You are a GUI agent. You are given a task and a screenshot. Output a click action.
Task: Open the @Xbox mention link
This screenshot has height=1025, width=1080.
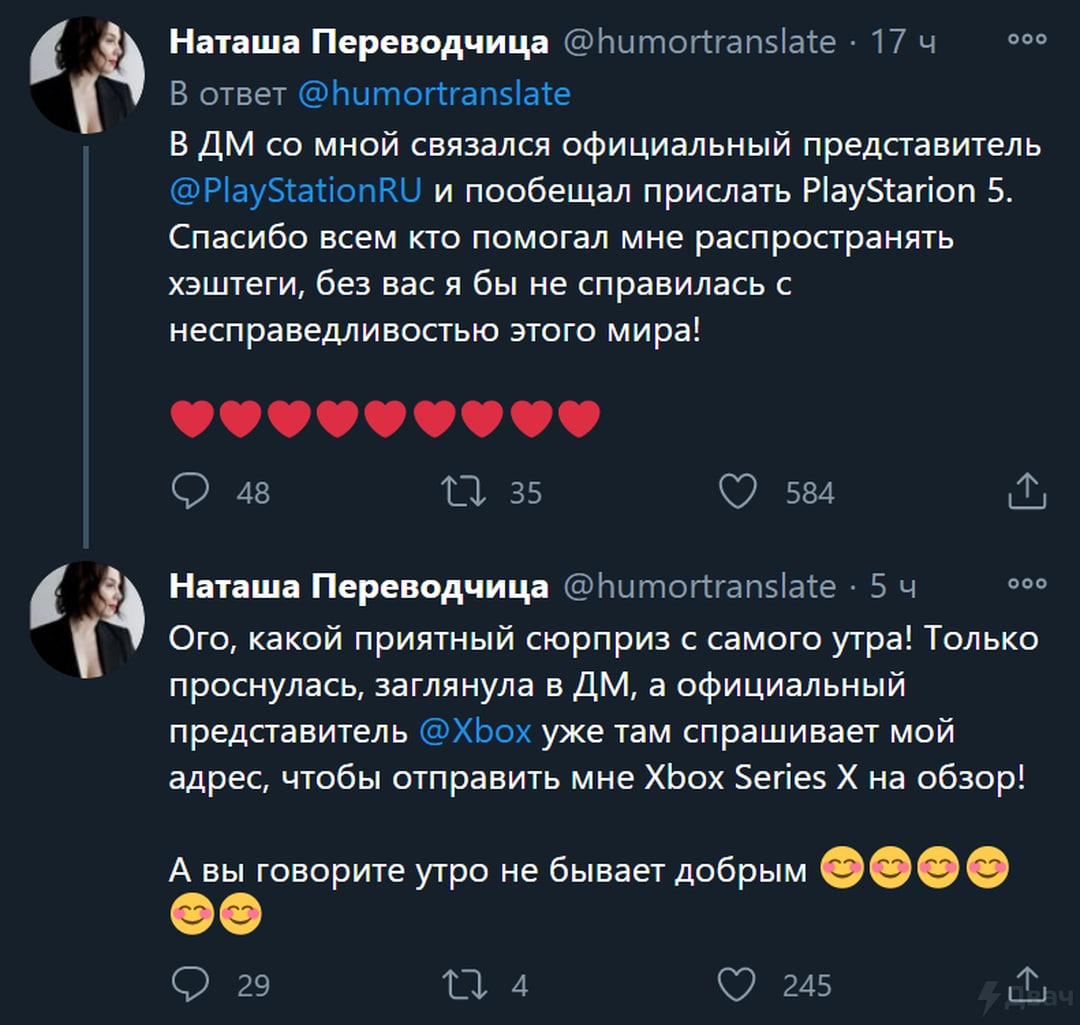(475, 731)
